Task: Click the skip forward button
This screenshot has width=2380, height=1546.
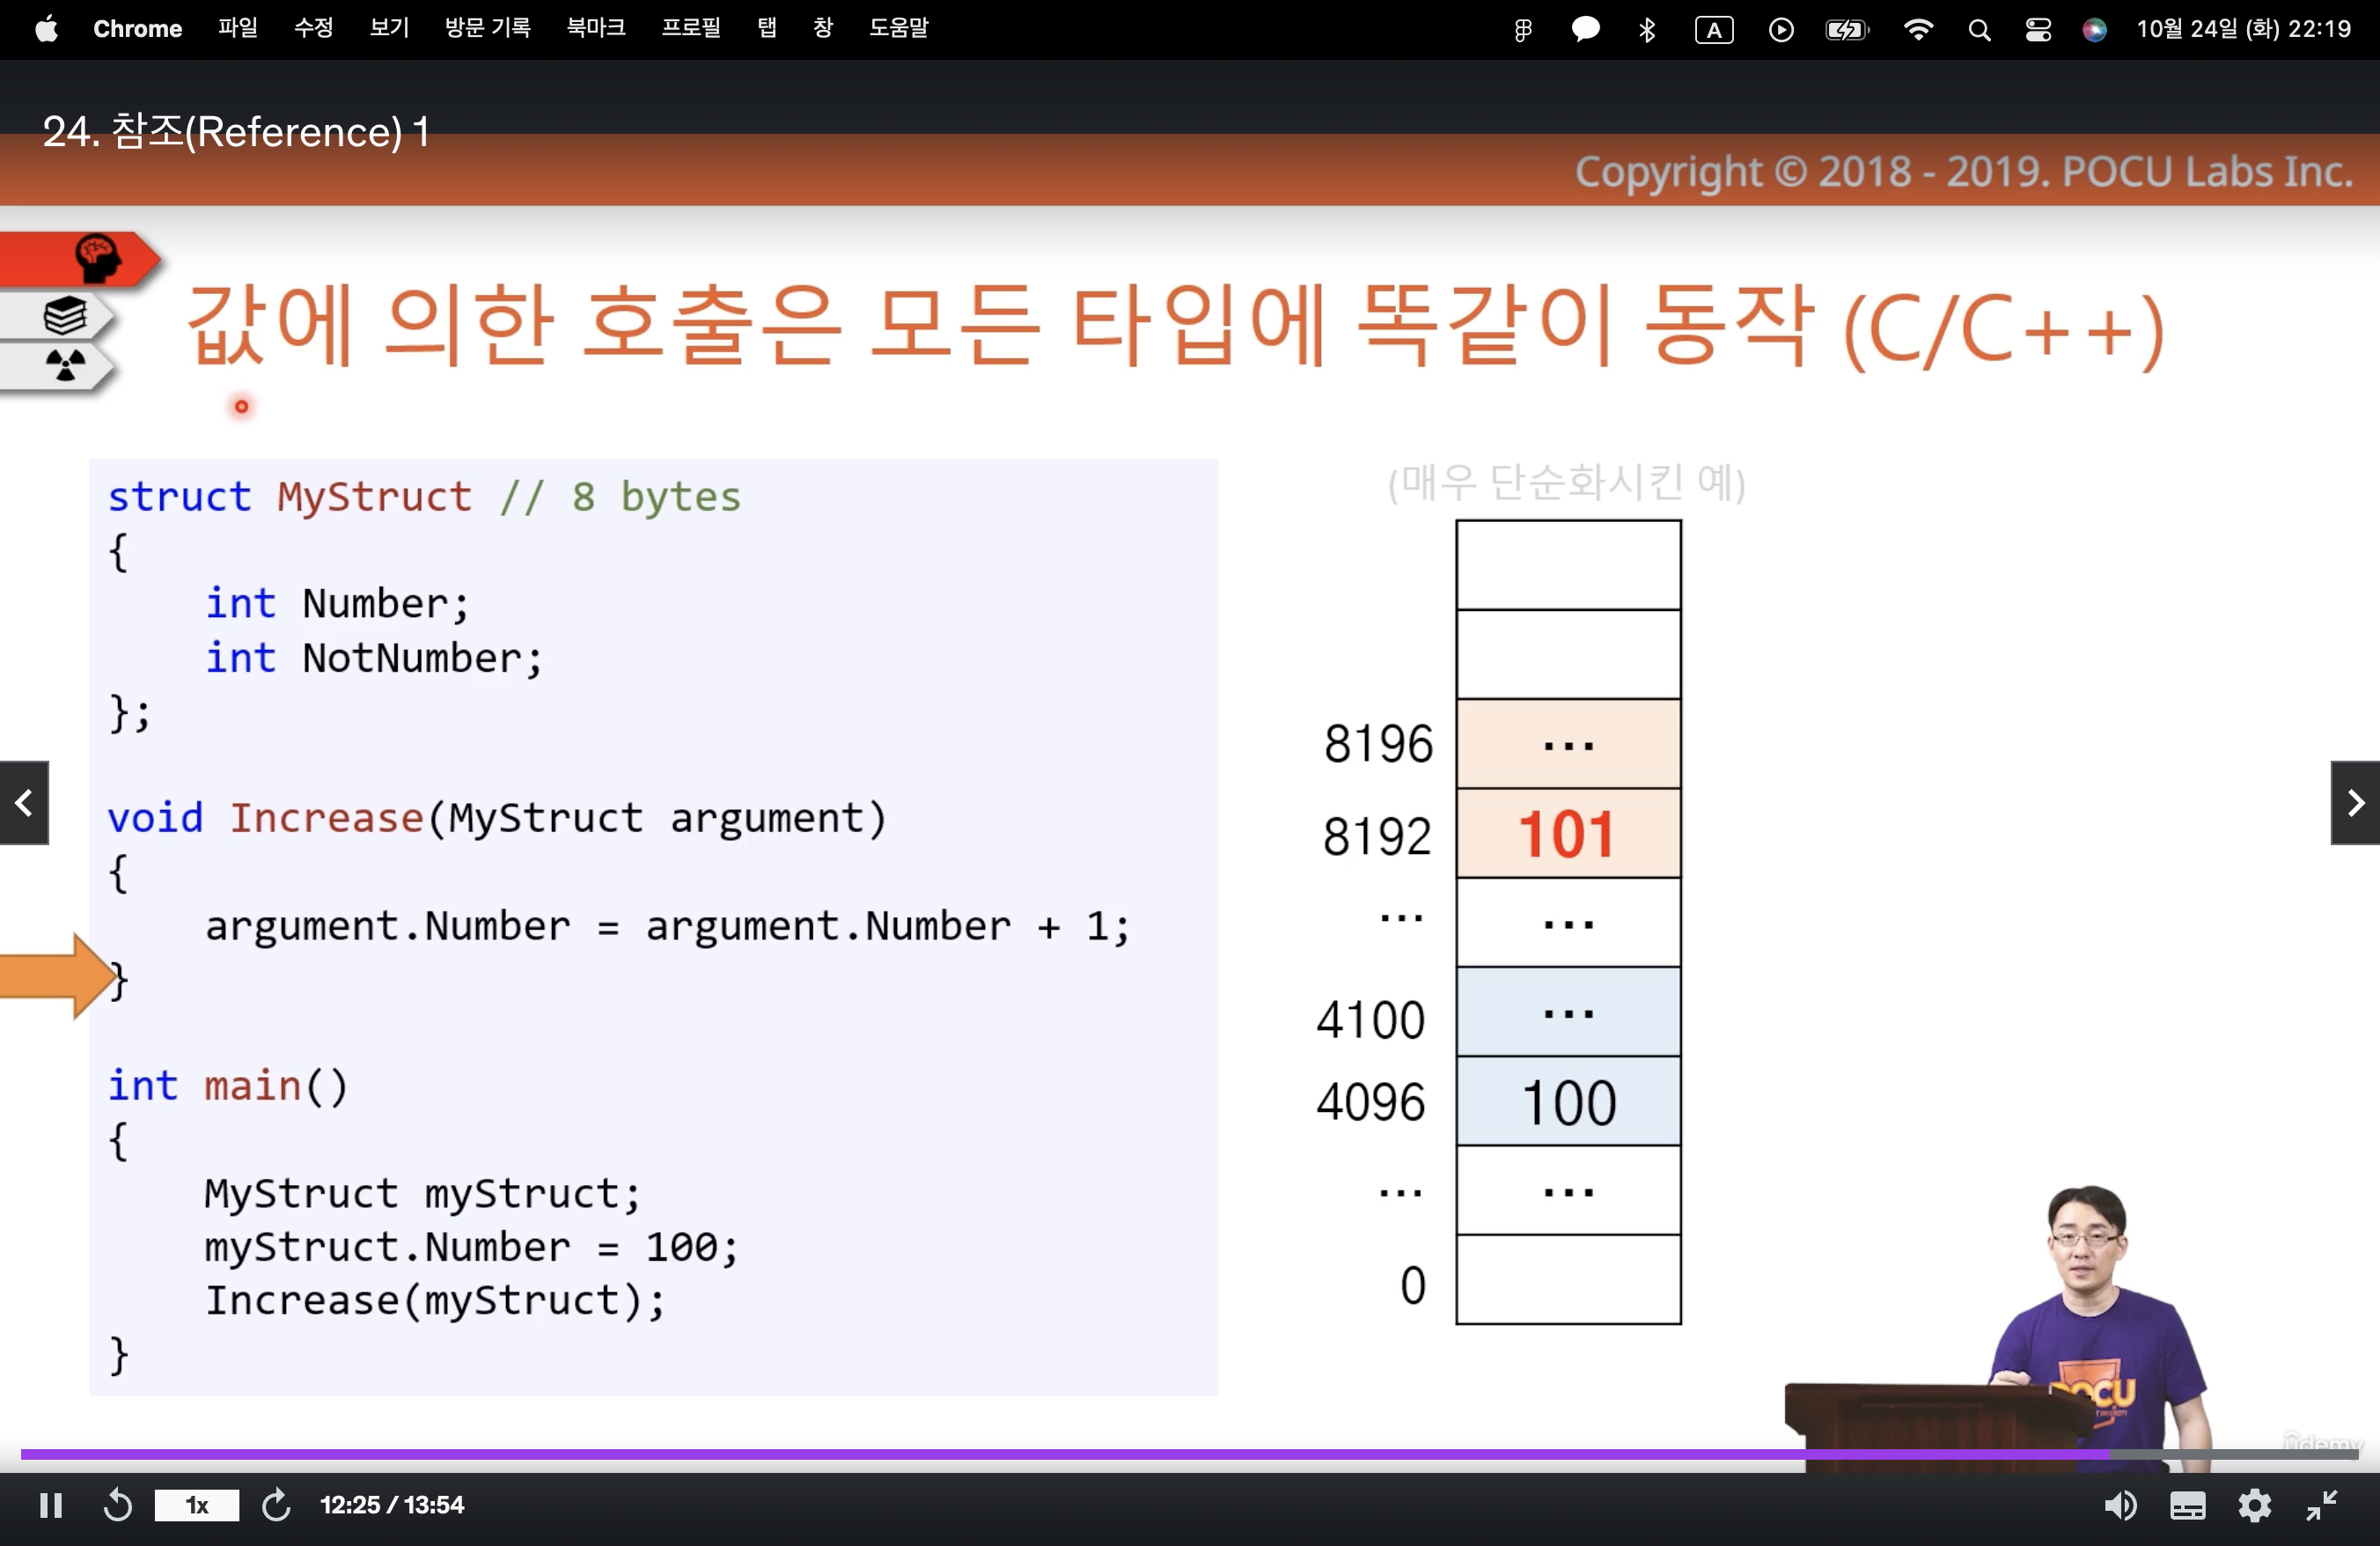Action: pyautogui.click(x=276, y=1505)
